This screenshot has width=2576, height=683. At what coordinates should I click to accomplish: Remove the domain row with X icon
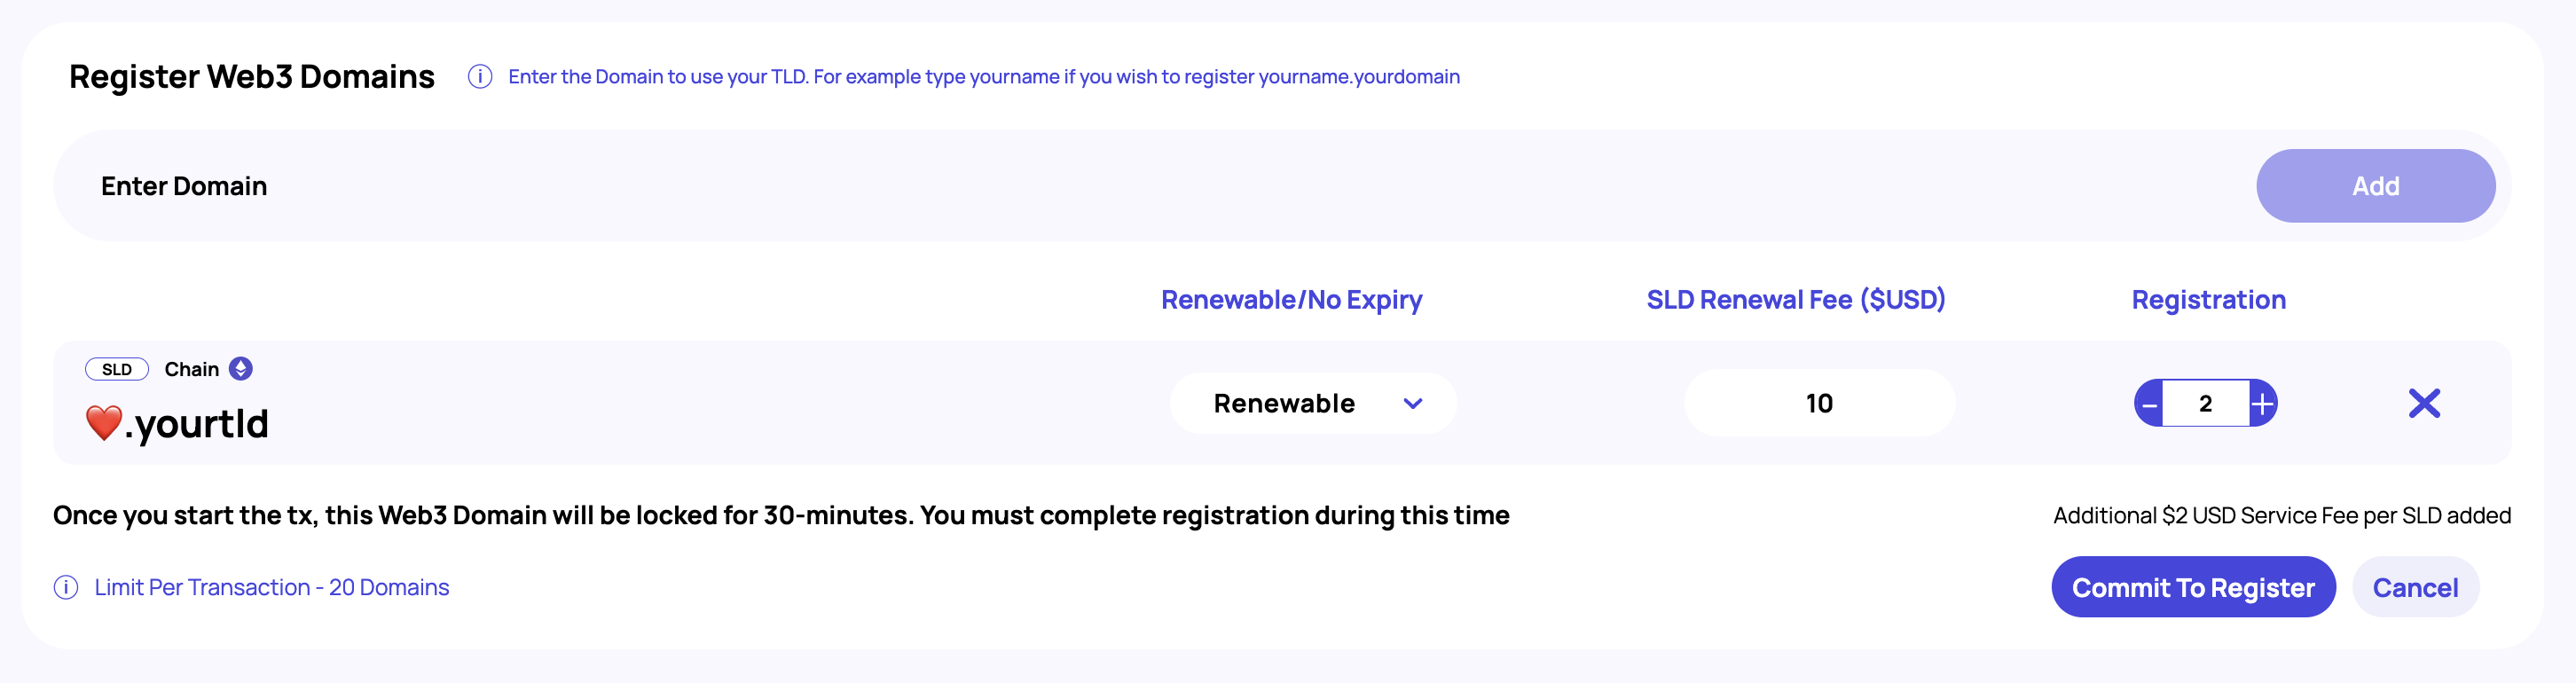[2424, 403]
